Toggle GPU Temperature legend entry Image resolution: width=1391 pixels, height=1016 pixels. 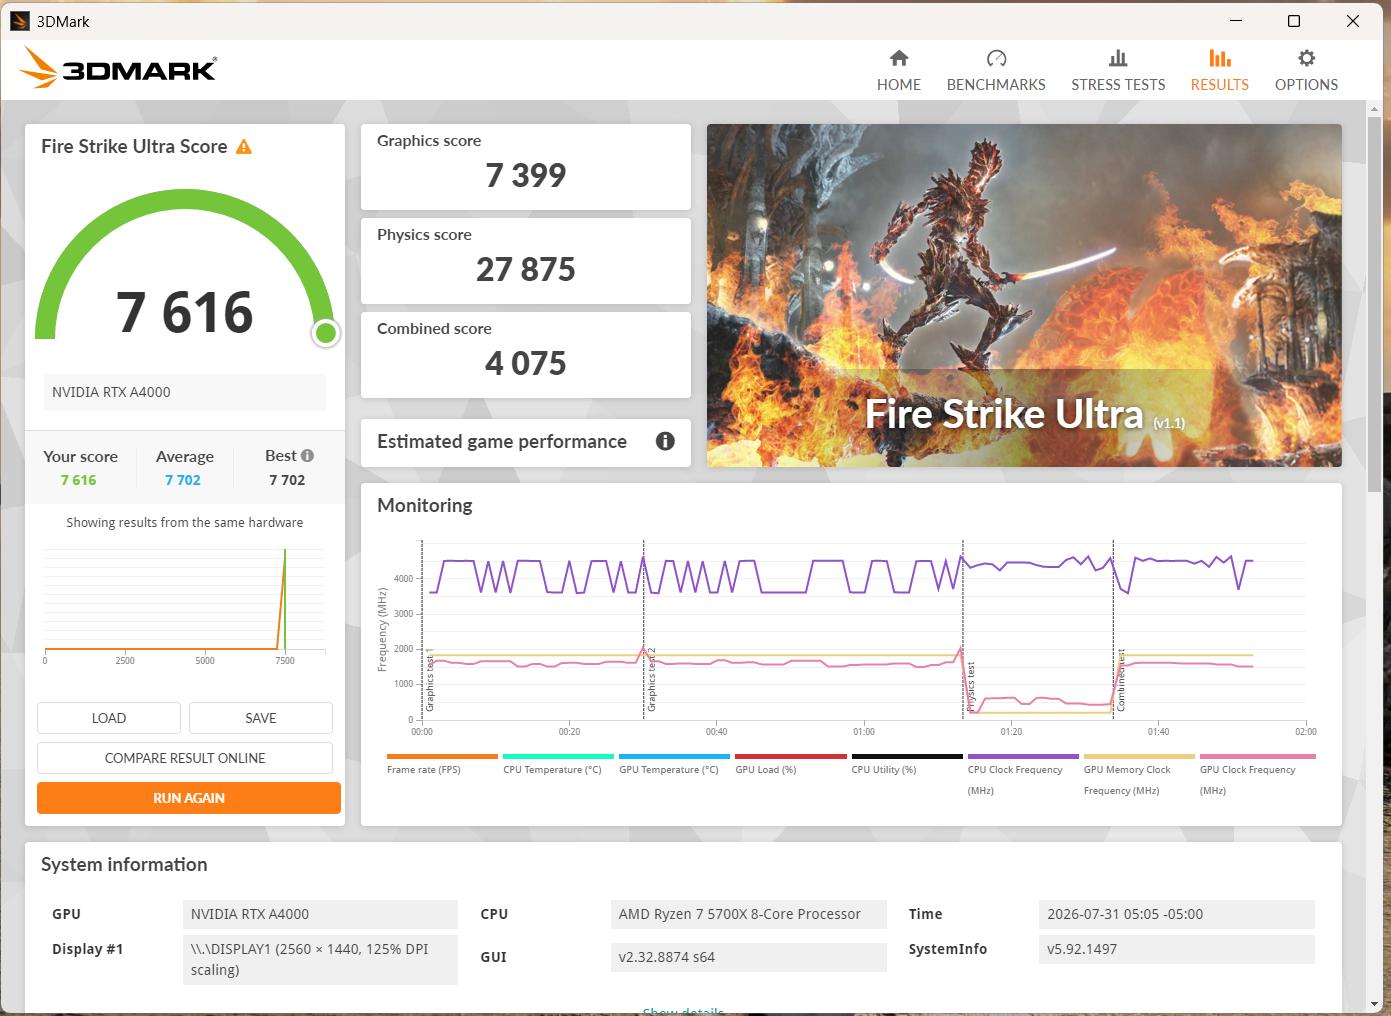(673, 764)
